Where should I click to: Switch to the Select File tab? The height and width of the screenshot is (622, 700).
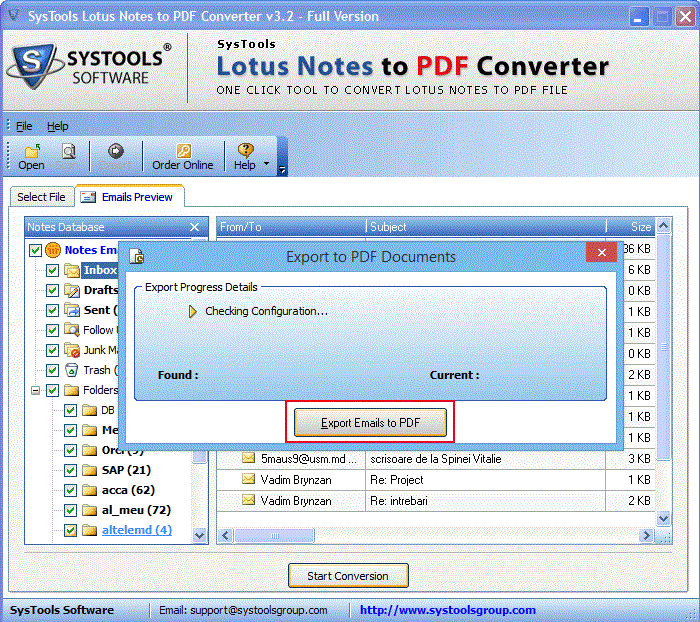click(x=42, y=197)
